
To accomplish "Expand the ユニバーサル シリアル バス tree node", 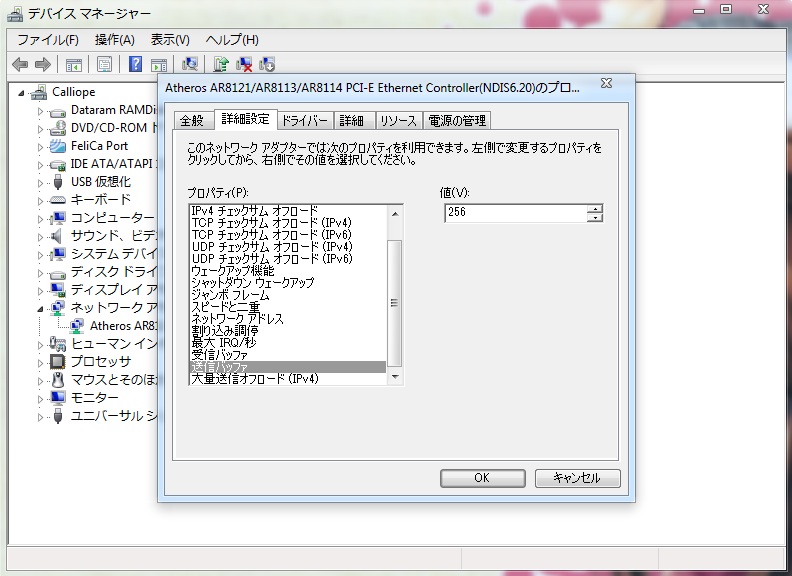I will [x=40, y=417].
